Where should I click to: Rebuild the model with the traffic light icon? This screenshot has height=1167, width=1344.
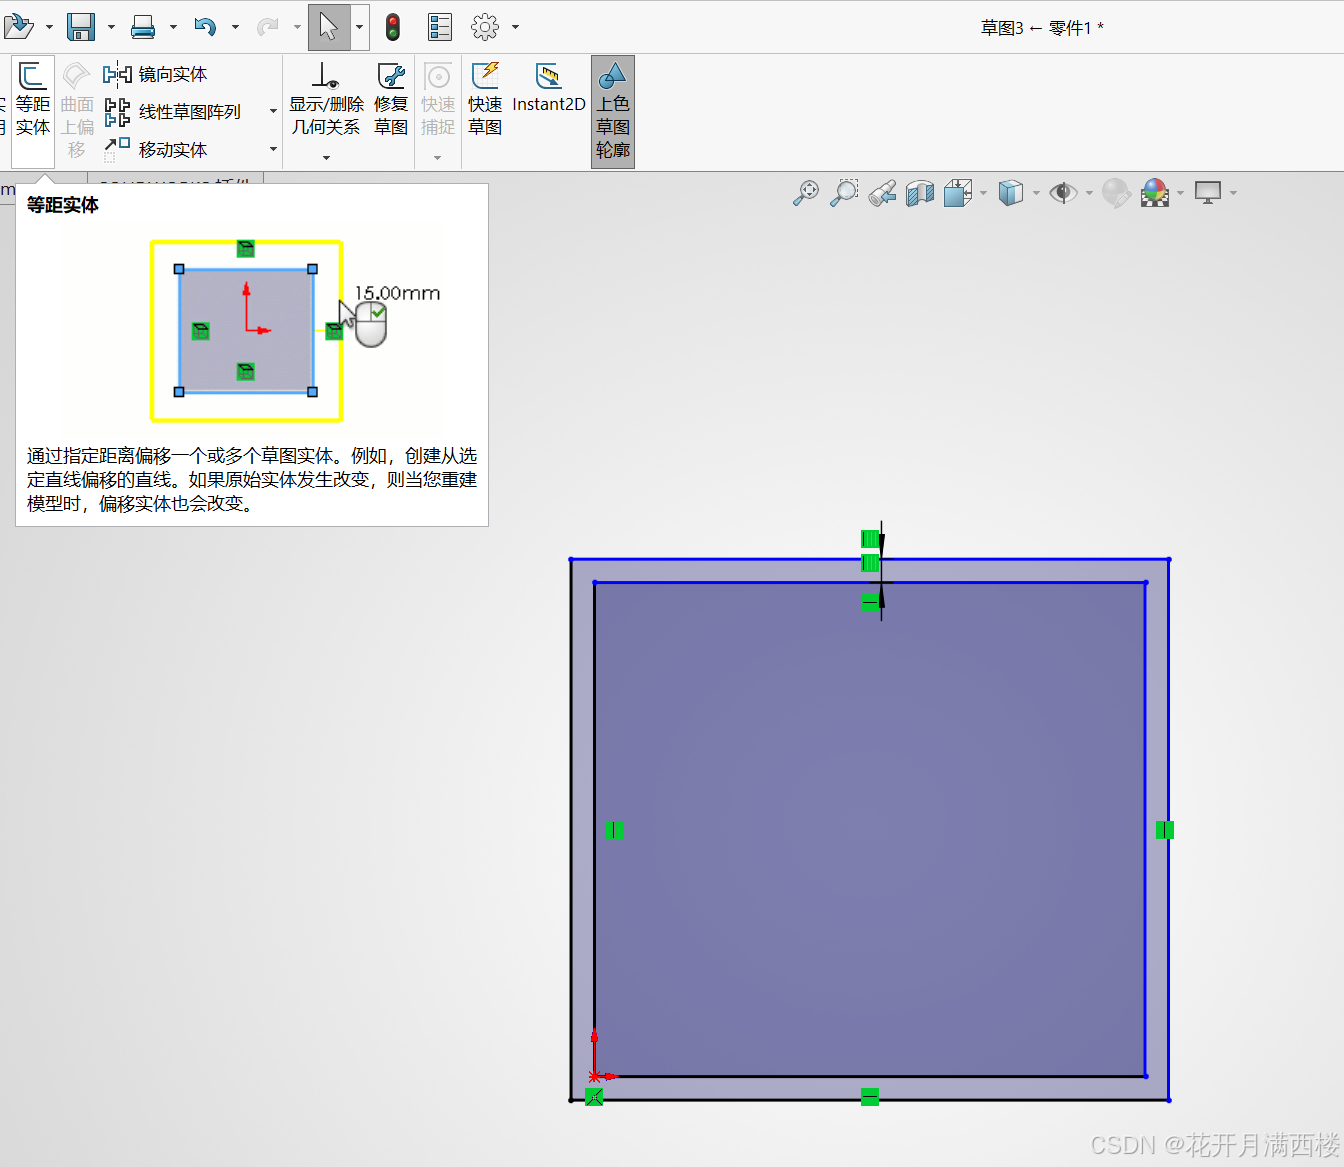pyautogui.click(x=393, y=27)
